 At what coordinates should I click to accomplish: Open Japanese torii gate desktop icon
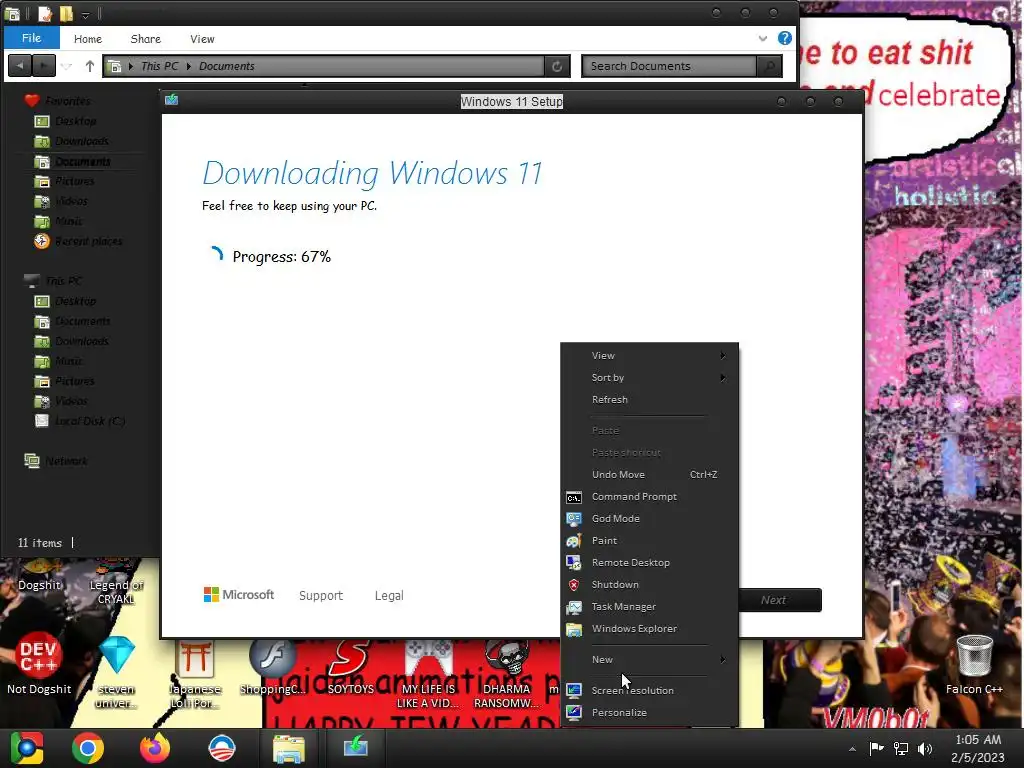coord(195,675)
